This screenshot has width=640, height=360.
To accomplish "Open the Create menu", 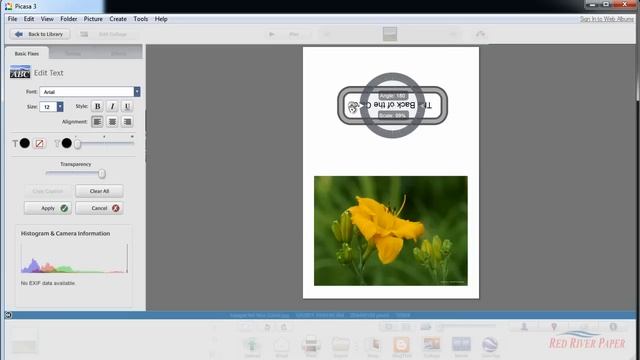I will (x=118, y=19).
